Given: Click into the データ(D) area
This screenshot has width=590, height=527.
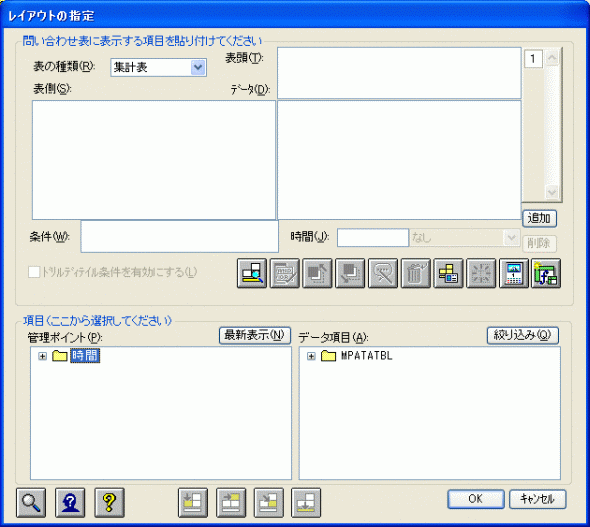Looking at the screenshot, I should [x=399, y=160].
